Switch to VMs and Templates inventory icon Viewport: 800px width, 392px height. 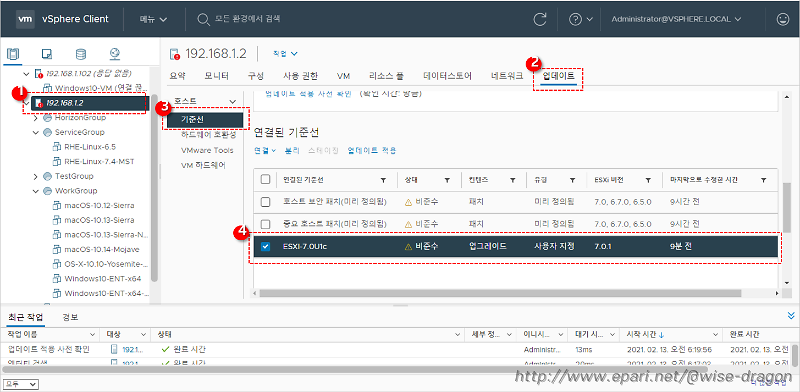click(47, 54)
